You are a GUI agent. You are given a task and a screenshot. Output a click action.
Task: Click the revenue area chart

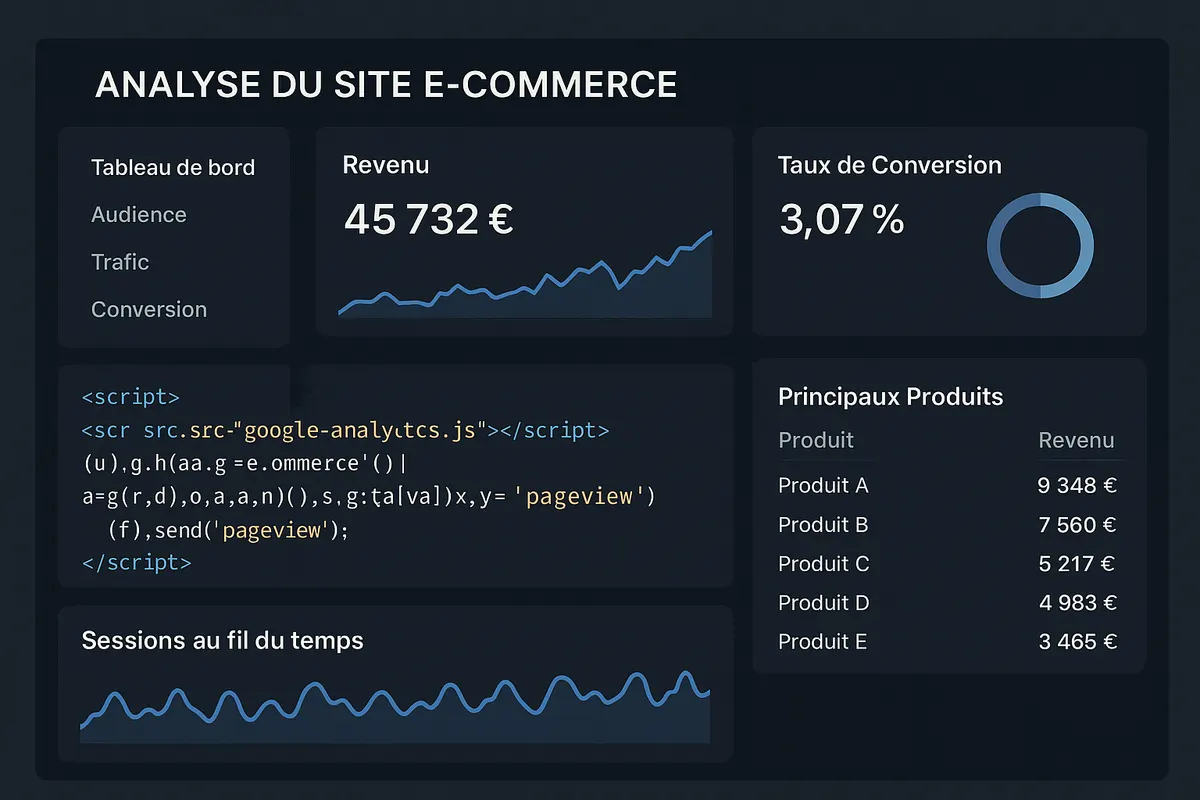click(x=525, y=274)
